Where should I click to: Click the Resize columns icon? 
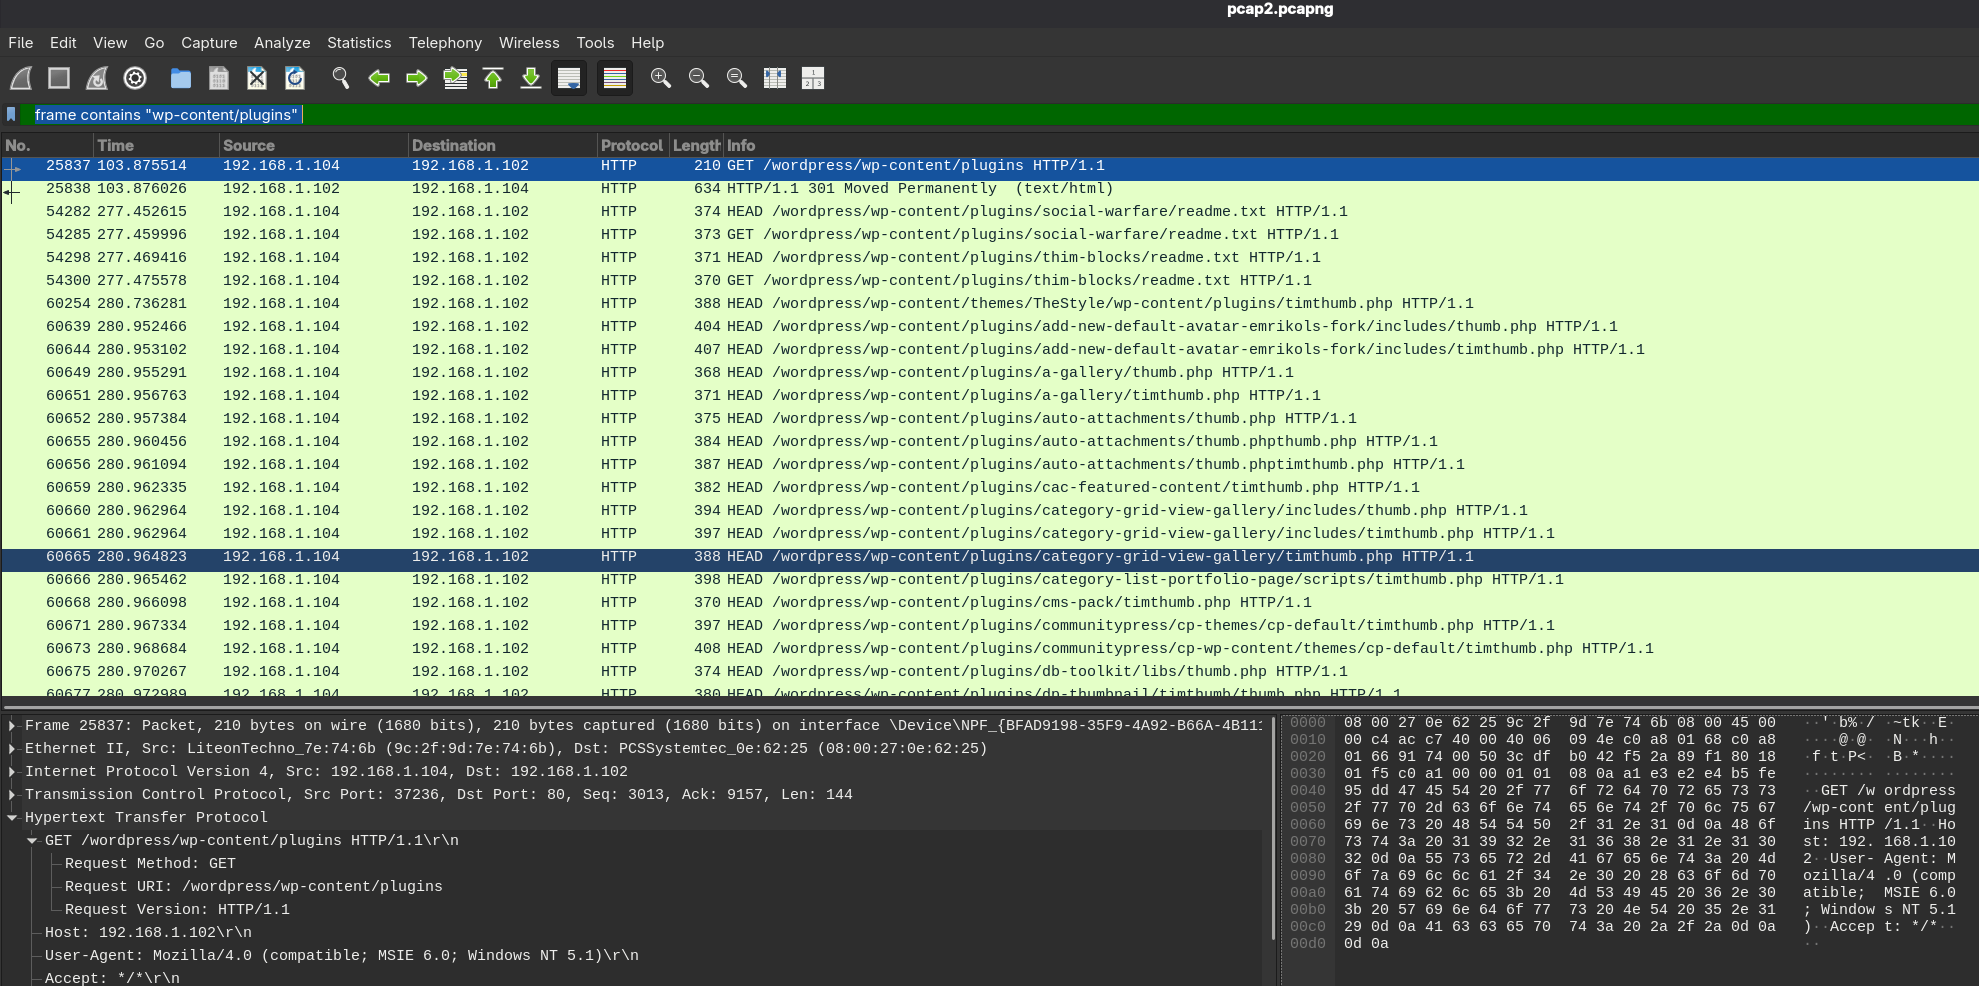tap(775, 78)
